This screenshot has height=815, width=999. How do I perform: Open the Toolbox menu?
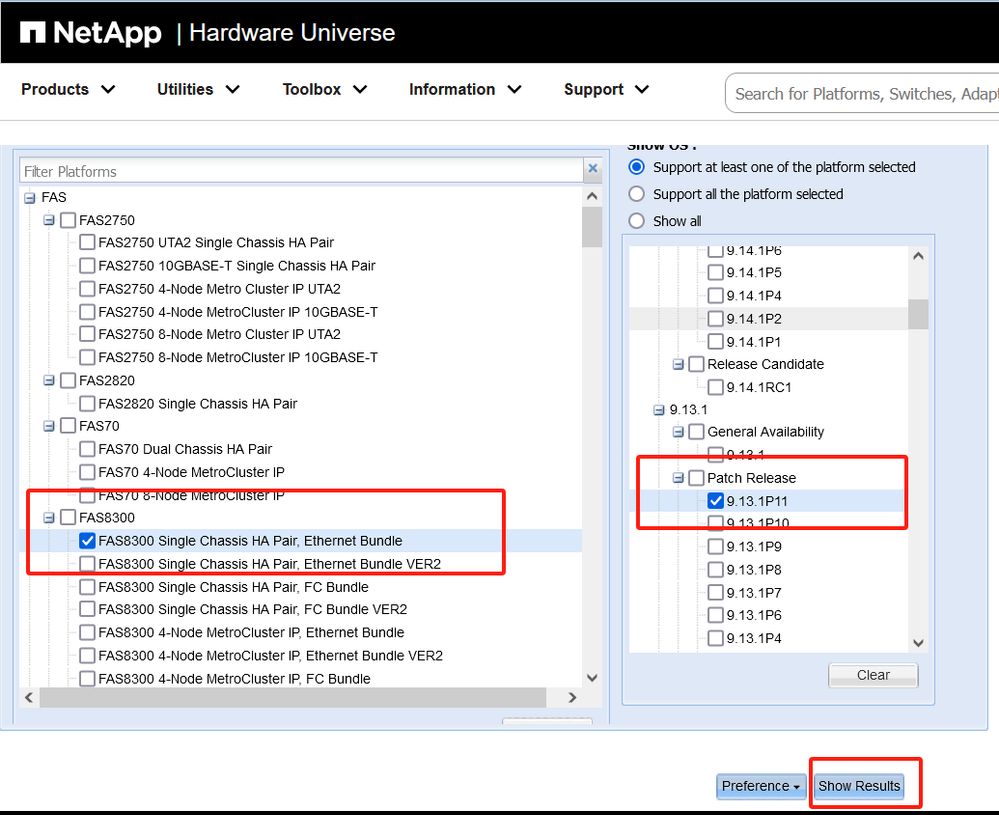point(324,90)
